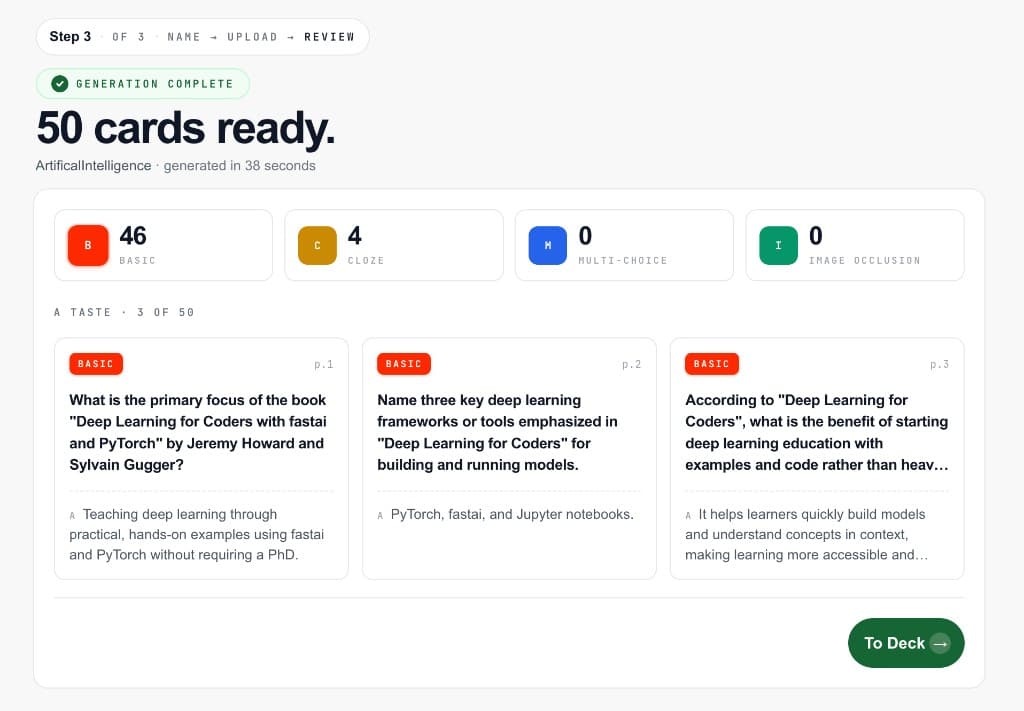Click the answer PyTorch, fastai, and Jupyter notebooks
The image size is (1024, 711).
click(x=512, y=514)
